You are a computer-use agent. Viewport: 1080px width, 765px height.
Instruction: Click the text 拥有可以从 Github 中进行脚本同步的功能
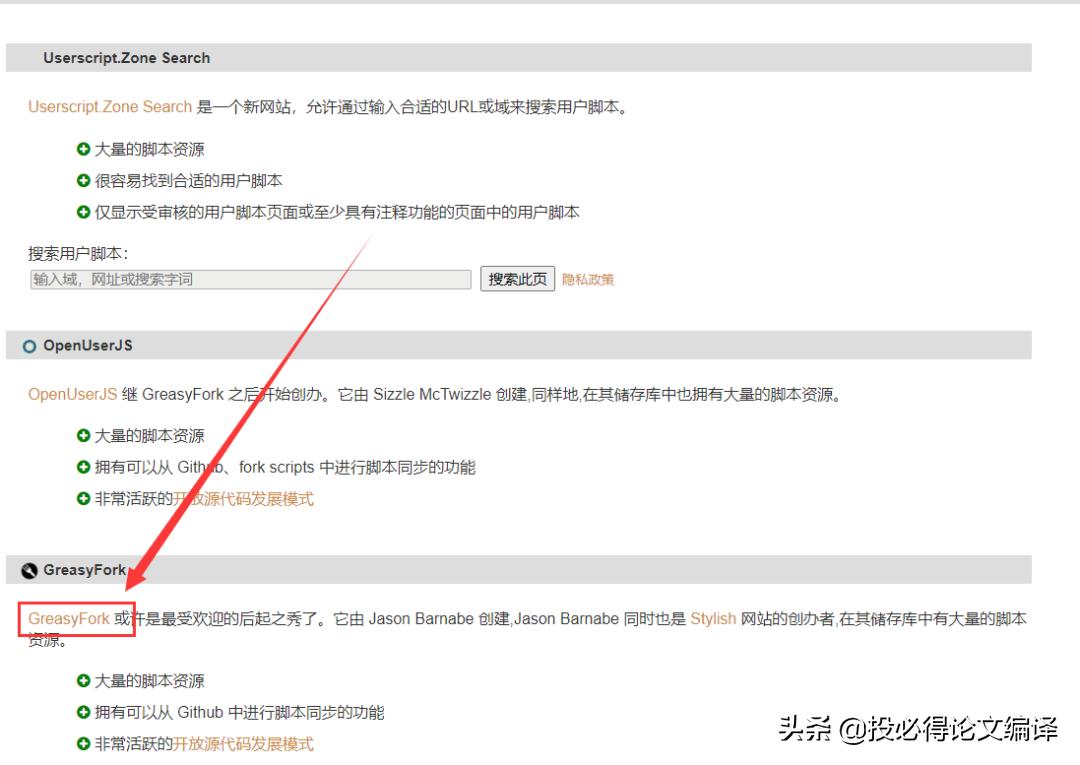pos(239,712)
